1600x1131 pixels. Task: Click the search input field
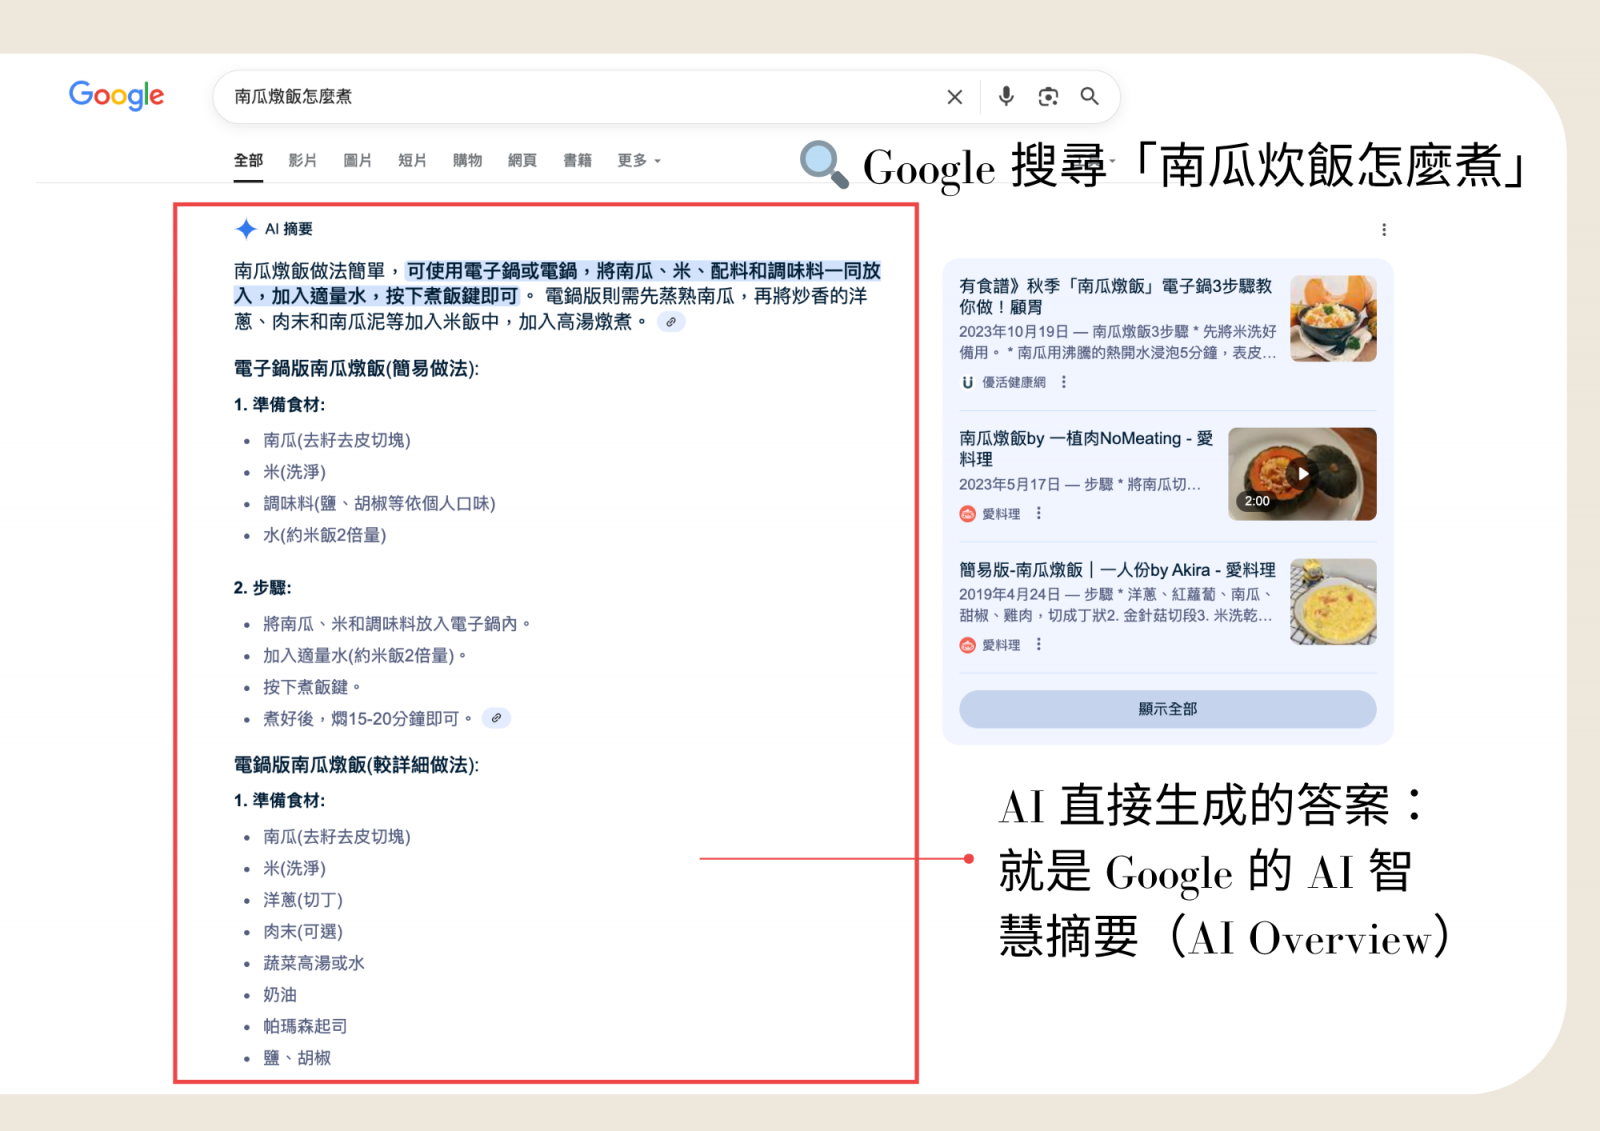coord(580,97)
